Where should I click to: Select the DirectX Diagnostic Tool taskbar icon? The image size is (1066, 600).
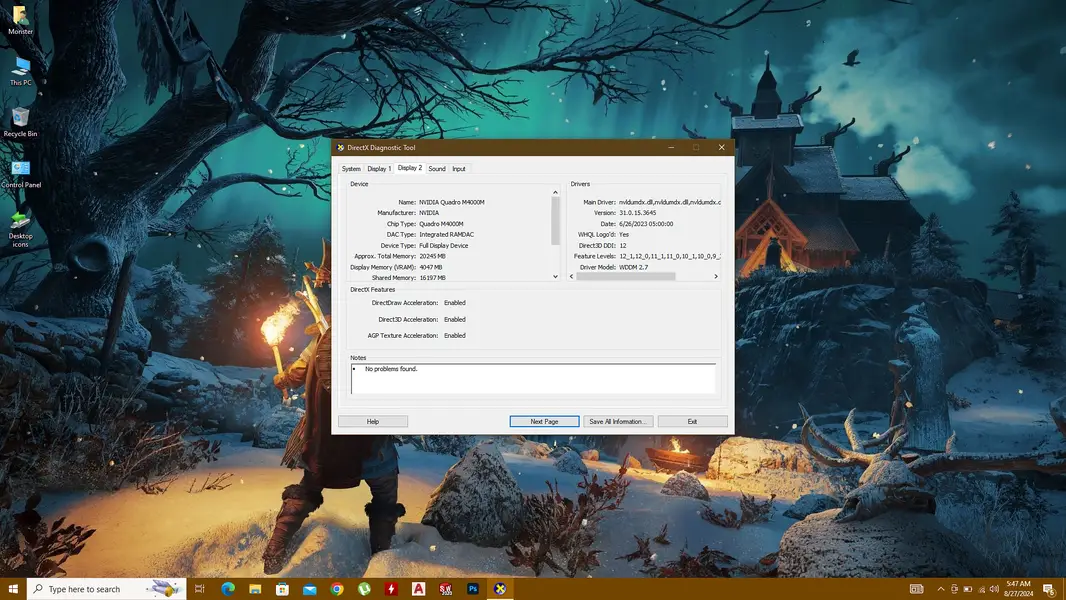[x=500, y=588]
